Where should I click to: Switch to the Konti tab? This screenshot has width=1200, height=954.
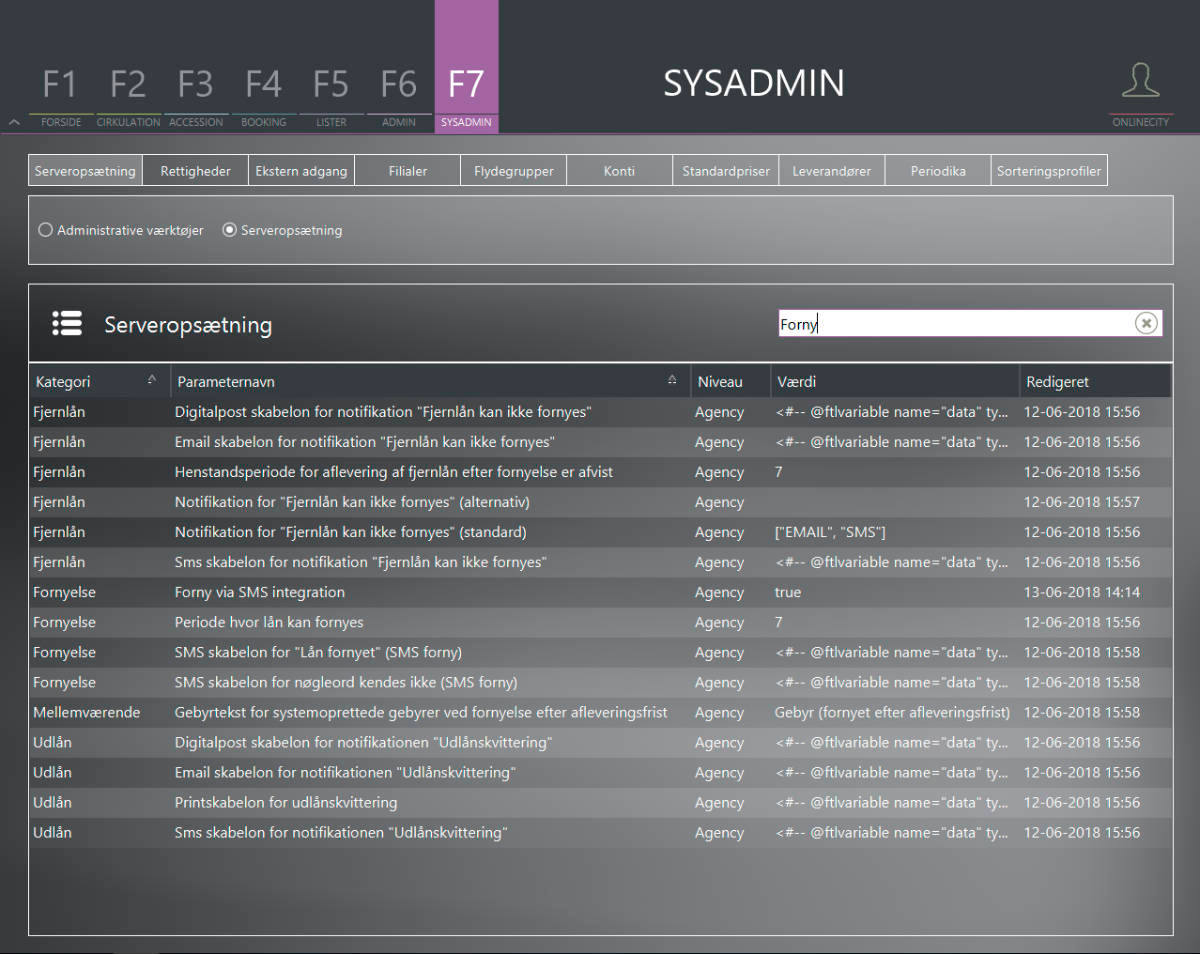click(x=619, y=170)
